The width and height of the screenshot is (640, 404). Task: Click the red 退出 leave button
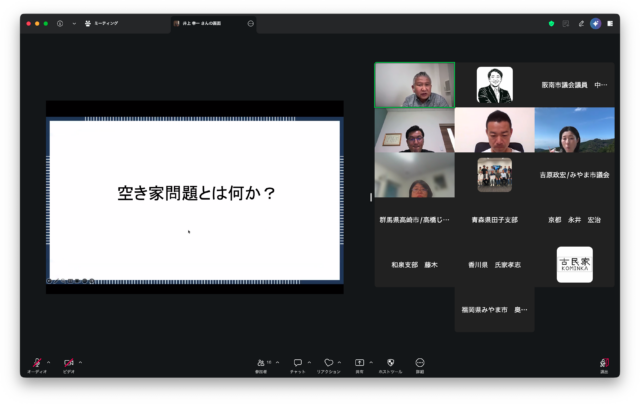(604, 364)
